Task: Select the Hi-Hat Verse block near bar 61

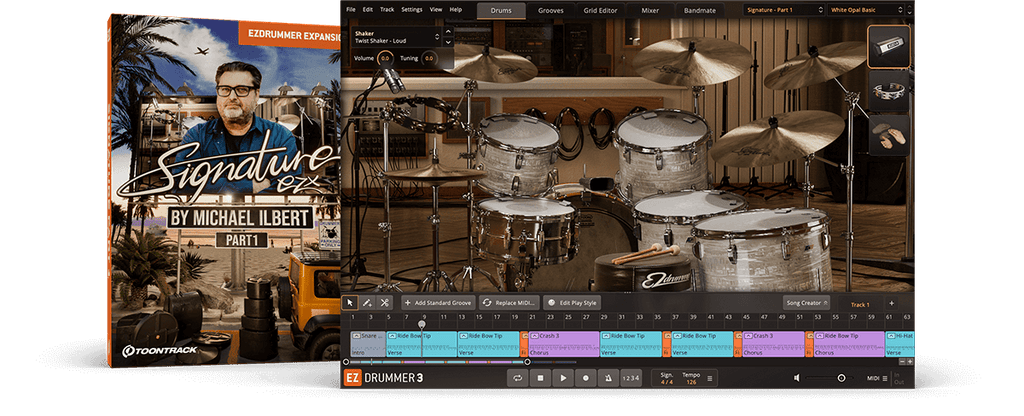Action: [899, 344]
